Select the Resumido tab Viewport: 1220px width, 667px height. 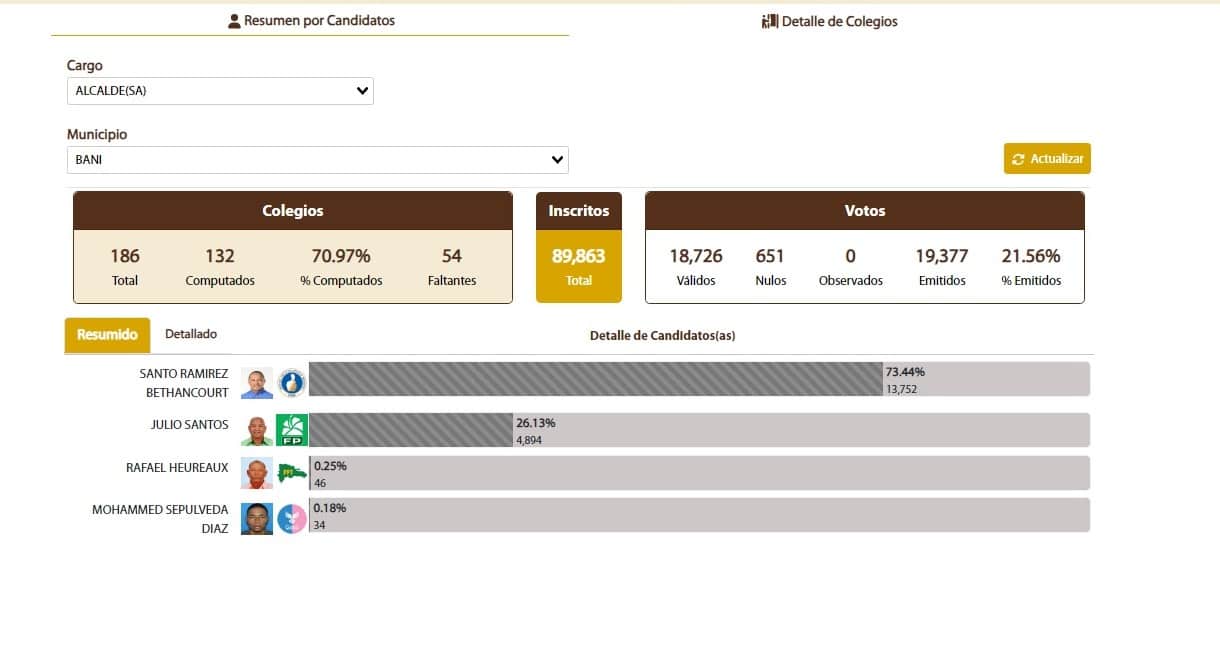(106, 335)
